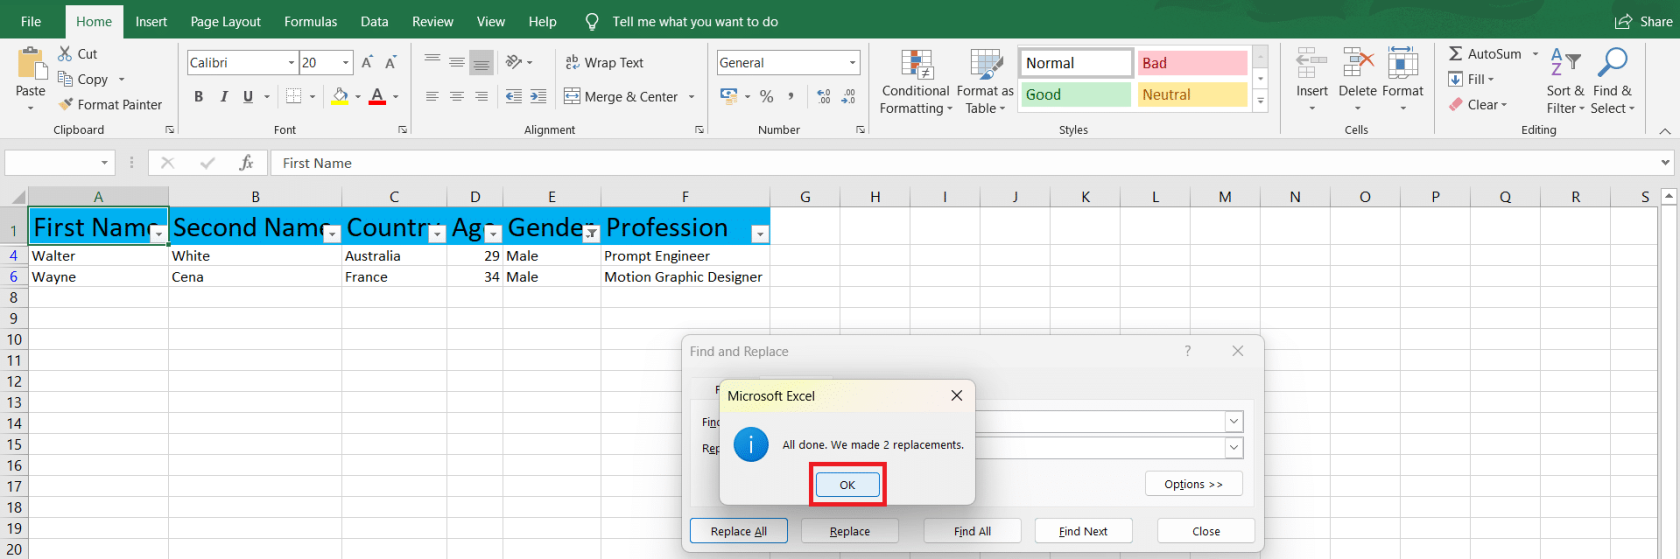The width and height of the screenshot is (1680, 559).
Task: Align text to top
Action: (432, 62)
